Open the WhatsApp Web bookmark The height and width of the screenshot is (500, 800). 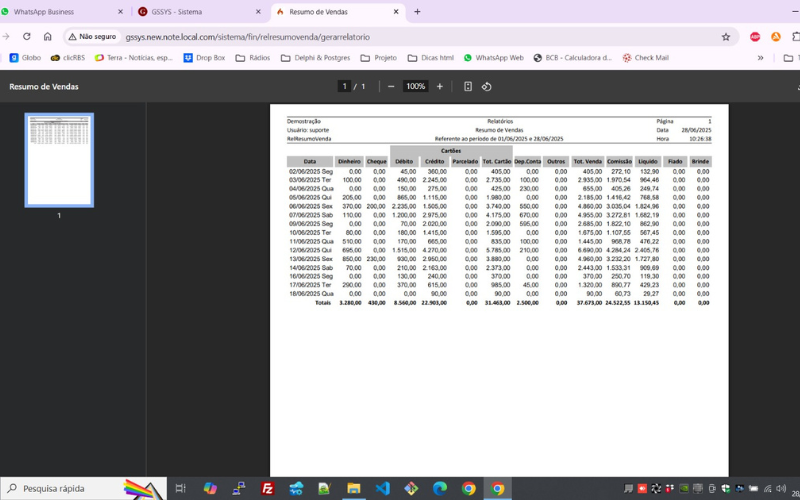[493, 58]
